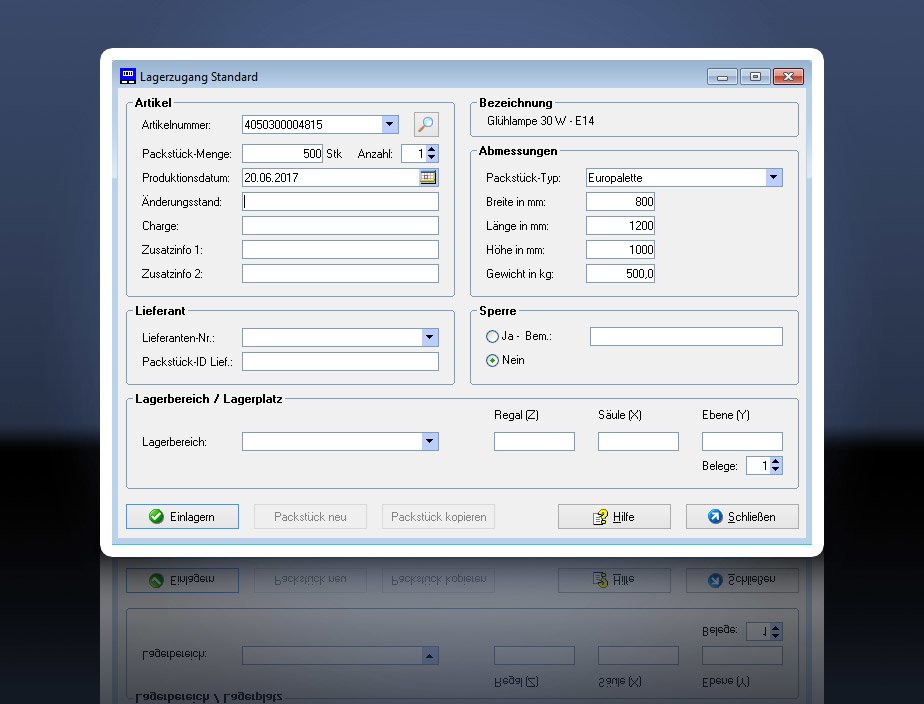Viewport: 924px width, 704px height.
Task: Click the disabled Packstück neu button
Action: coord(310,517)
